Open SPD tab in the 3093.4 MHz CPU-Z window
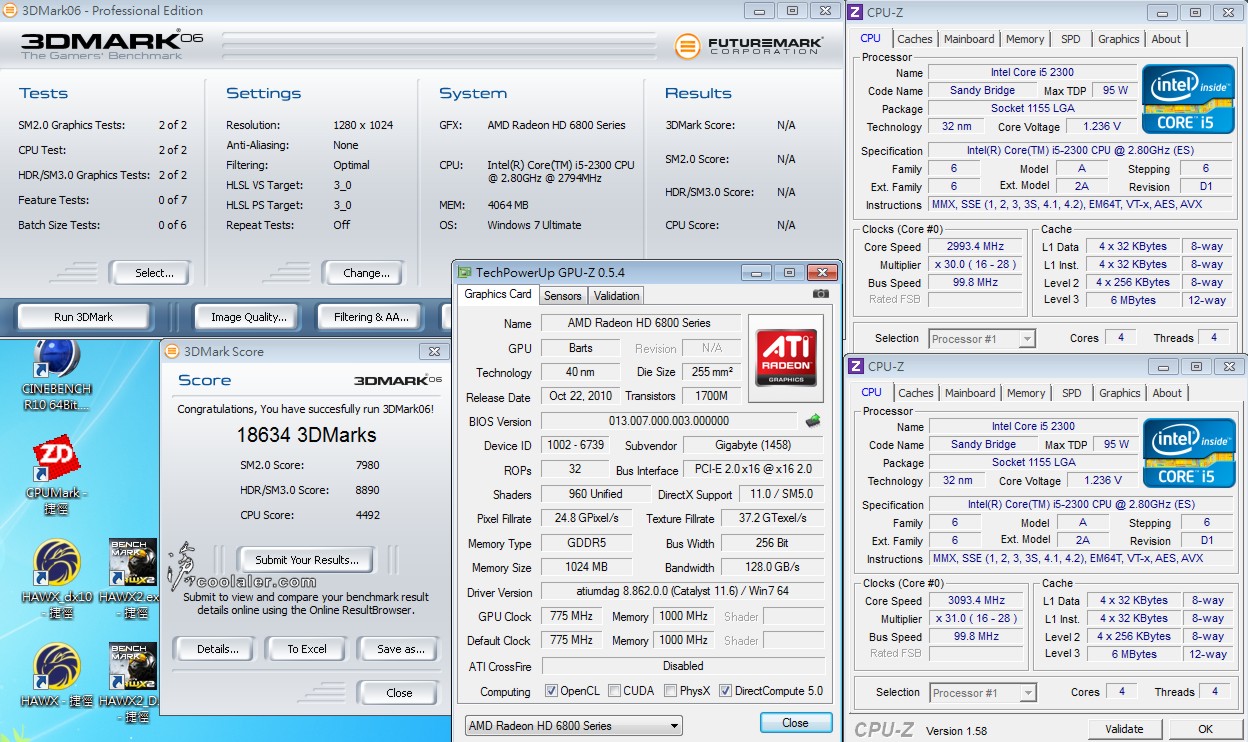The image size is (1248, 742). (x=1072, y=393)
